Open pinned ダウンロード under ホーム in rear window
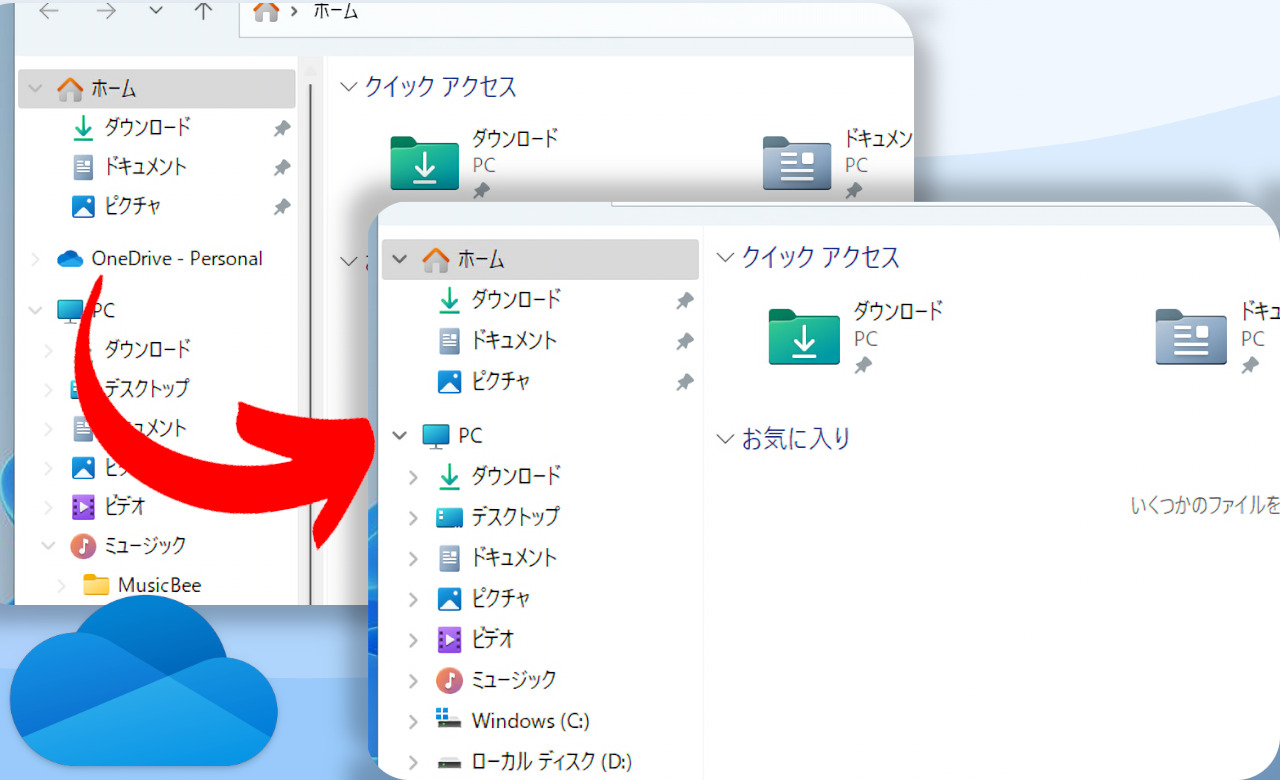1280x780 pixels. click(147, 127)
